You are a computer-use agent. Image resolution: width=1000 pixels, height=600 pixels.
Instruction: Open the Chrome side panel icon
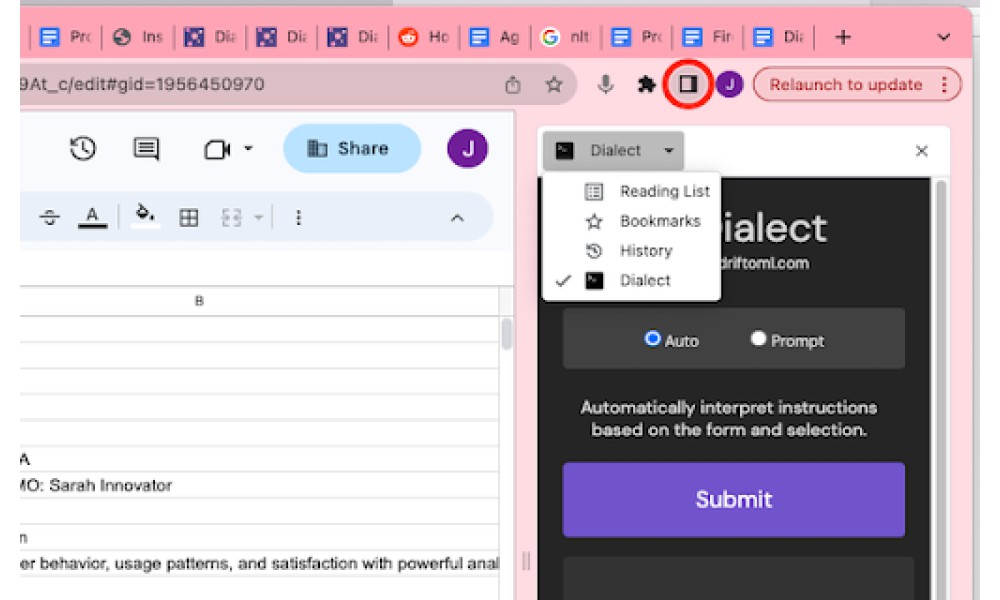688,84
